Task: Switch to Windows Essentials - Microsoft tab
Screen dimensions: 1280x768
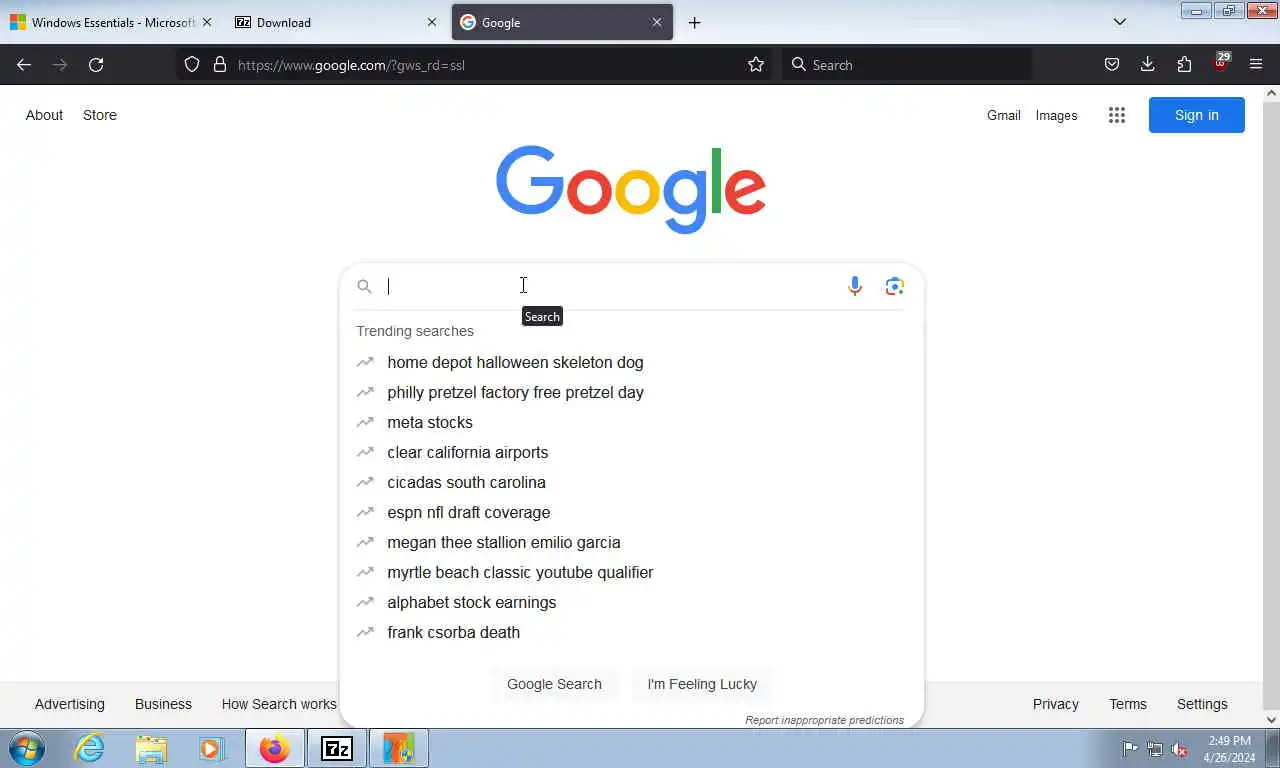Action: [110, 22]
